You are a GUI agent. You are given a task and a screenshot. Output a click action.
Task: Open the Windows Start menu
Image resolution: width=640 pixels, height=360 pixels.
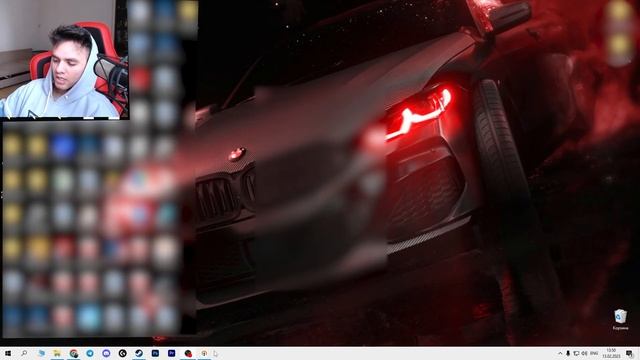pyautogui.click(x=7, y=353)
